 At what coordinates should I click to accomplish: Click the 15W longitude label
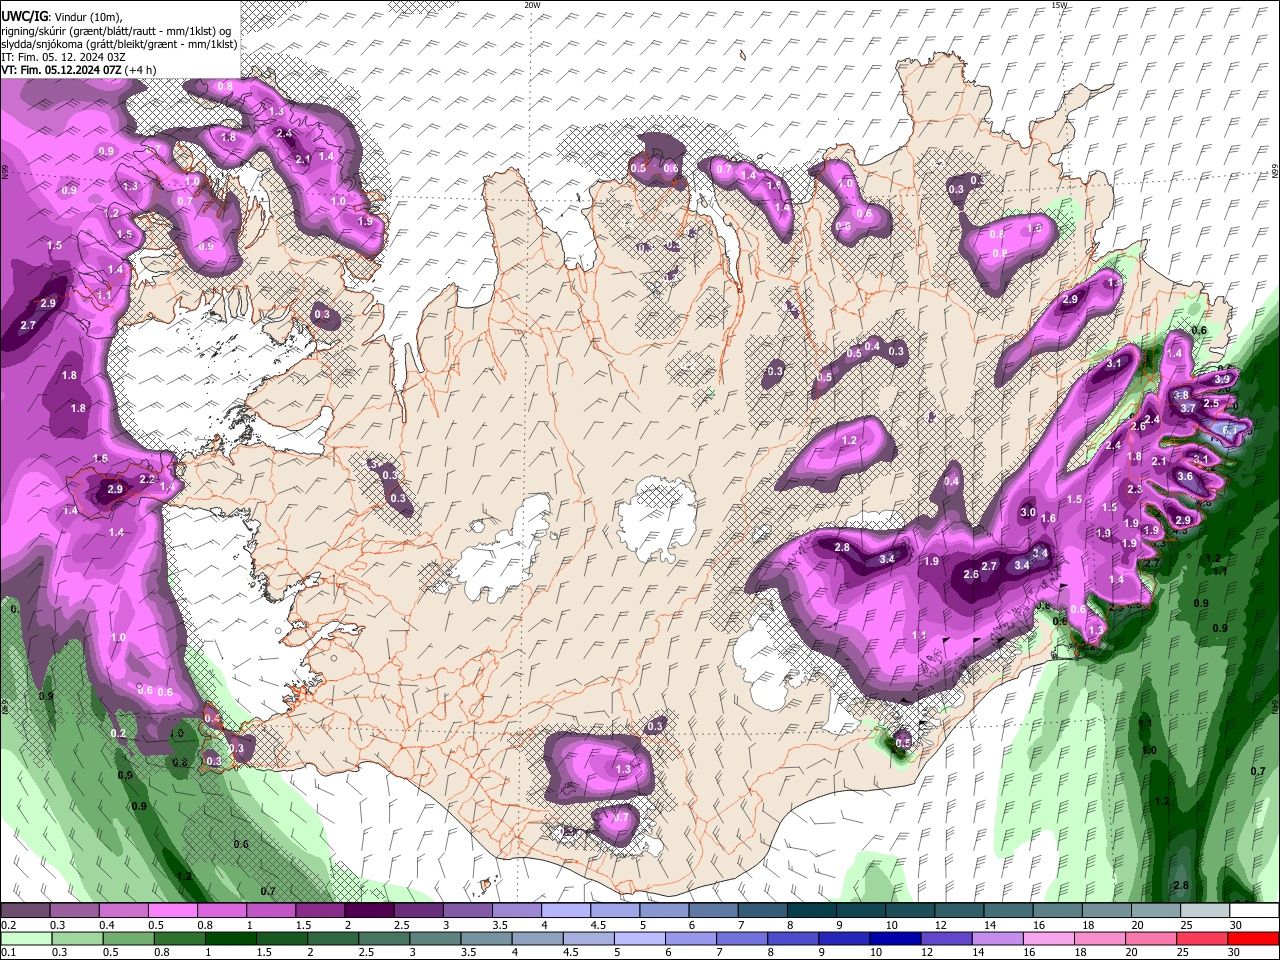point(1059,4)
